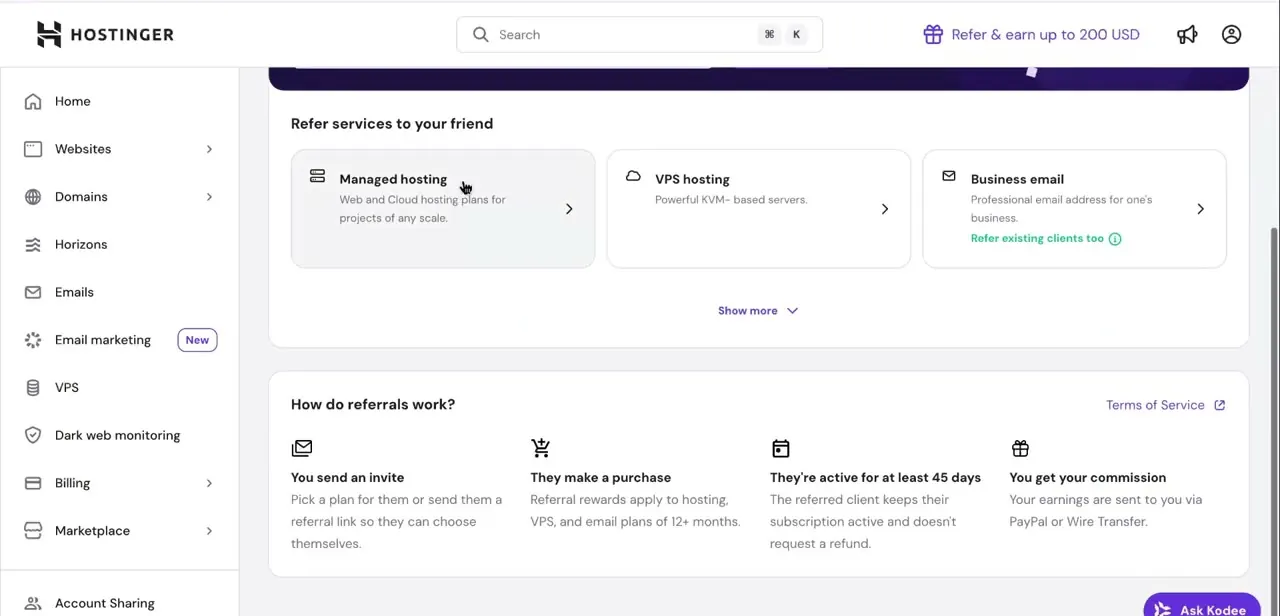Click the 'Refer services to your friend' heading

(x=392, y=124)
